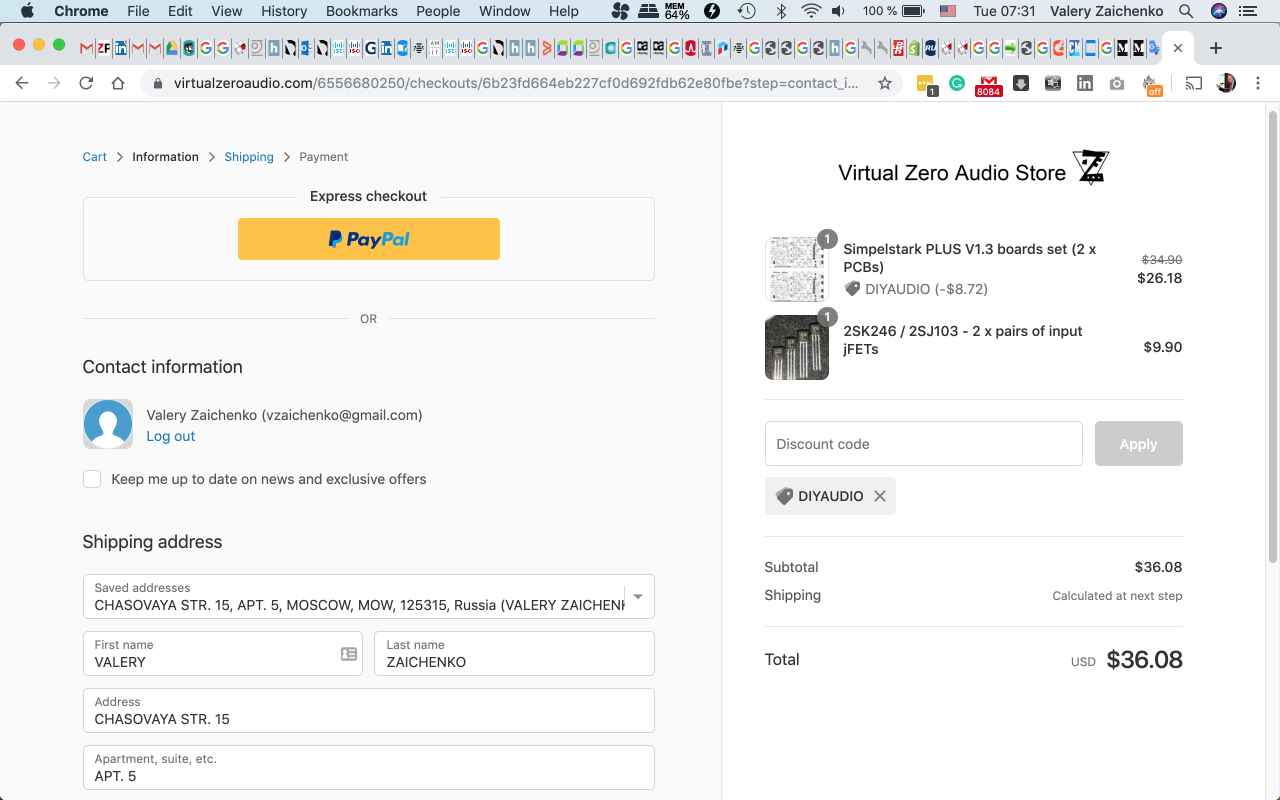Click Apply discount button

tap(1139, 444)
